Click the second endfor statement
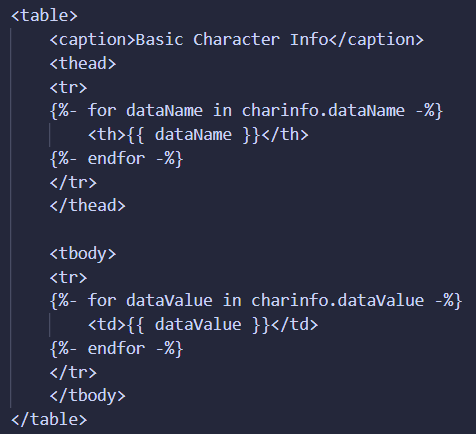This screenshot has height=434, width=476. (x=116, y=349)
